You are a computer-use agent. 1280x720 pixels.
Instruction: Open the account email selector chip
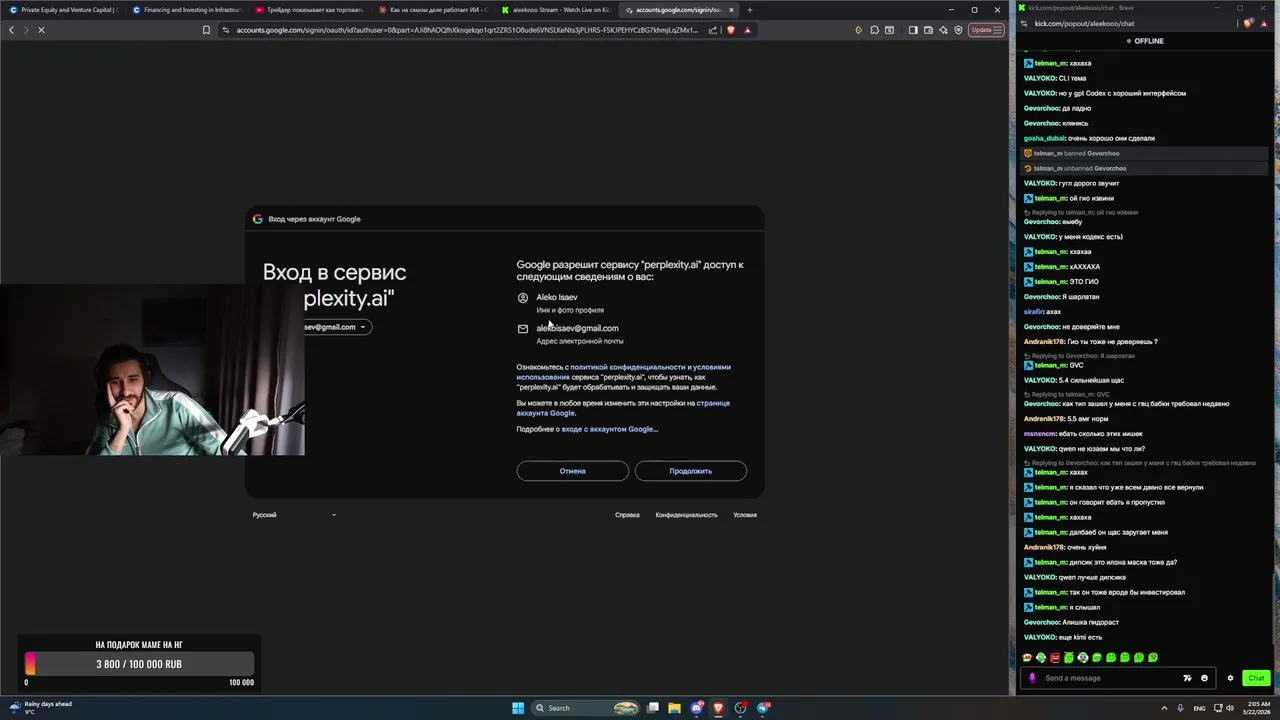pos(336,327)
